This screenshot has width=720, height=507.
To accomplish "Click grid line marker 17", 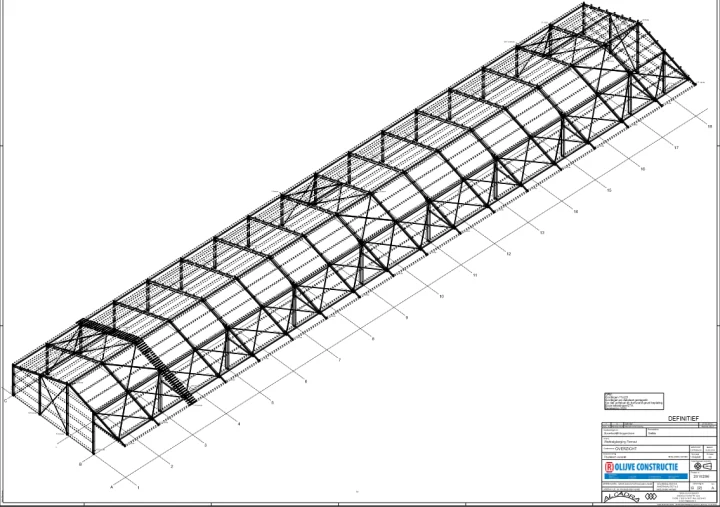I will (676, 148).
